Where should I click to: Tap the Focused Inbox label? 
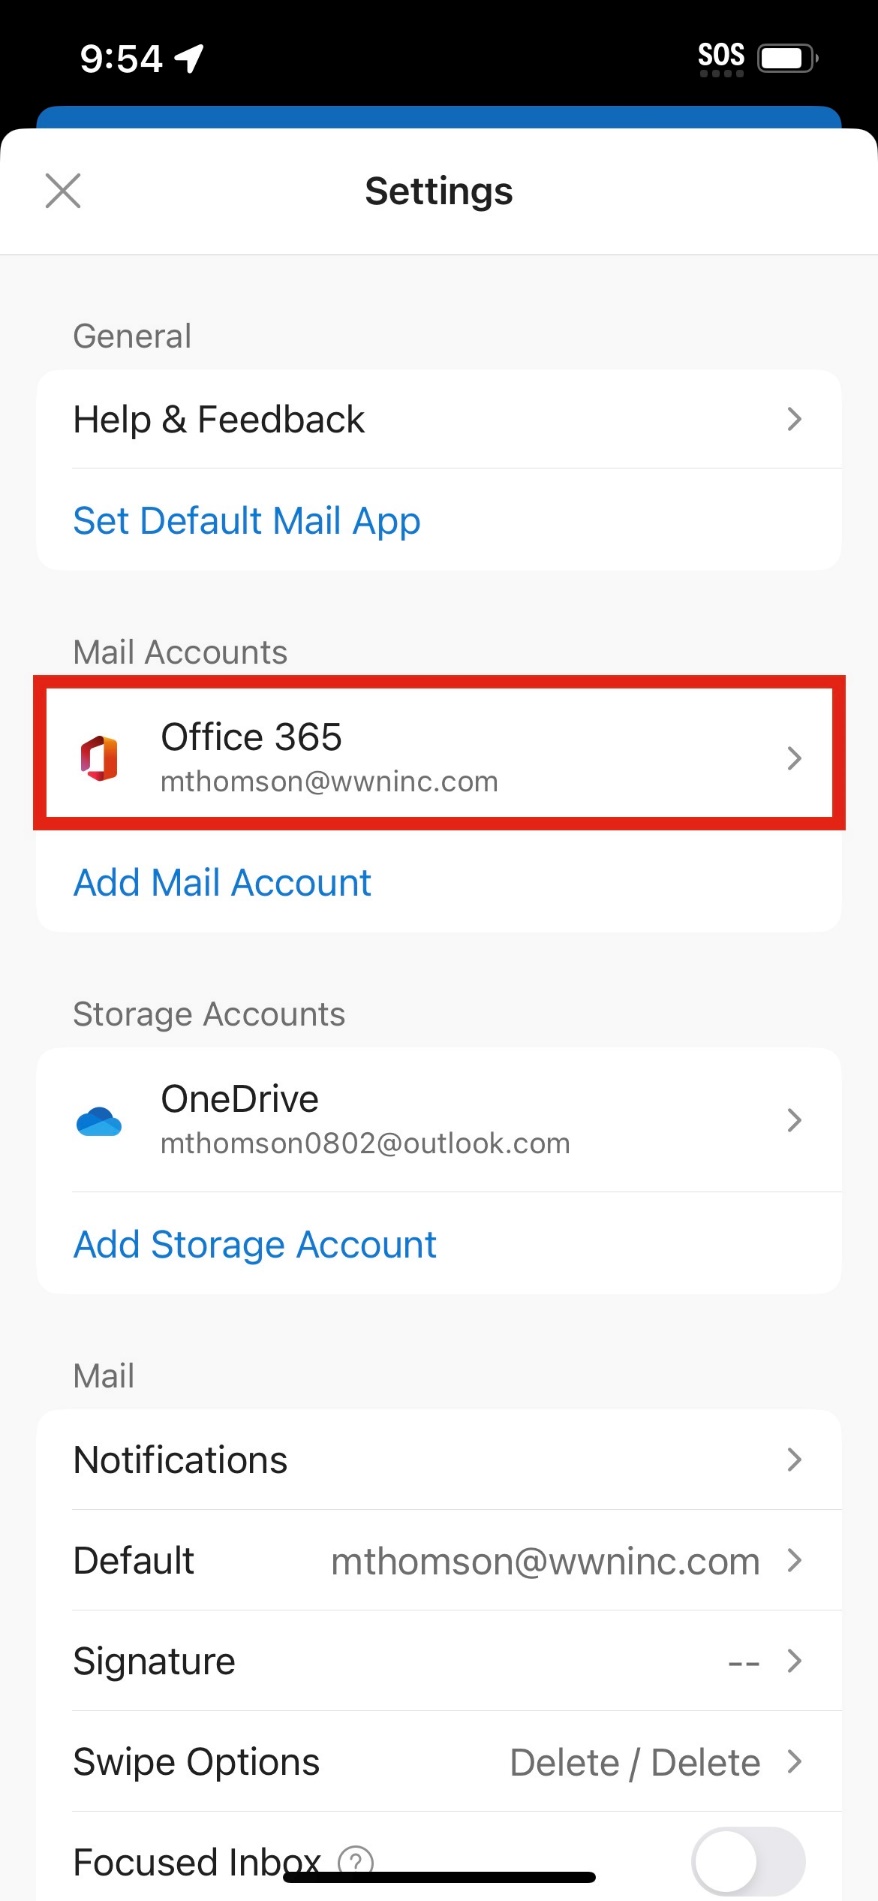click(x=197, y=1862)
